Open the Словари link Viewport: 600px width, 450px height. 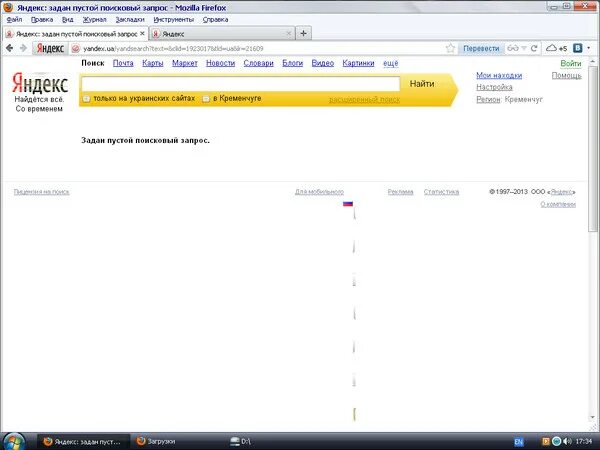point(258,63)
